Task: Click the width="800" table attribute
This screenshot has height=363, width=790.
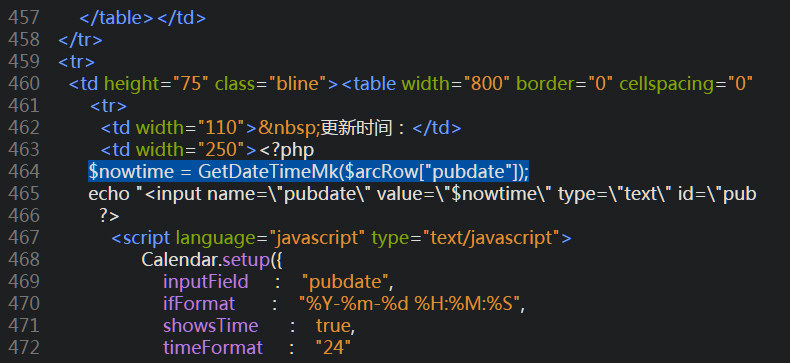Action: pos(456,84)
